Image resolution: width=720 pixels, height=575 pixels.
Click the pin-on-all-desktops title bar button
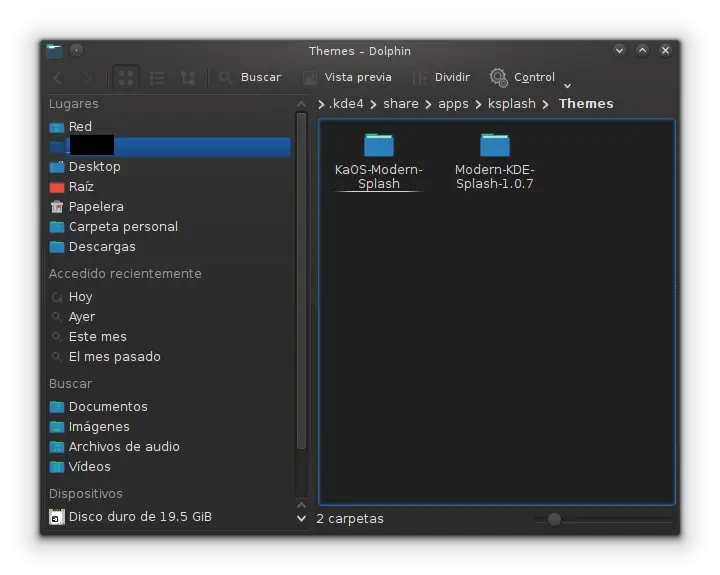tap(76, 50)
